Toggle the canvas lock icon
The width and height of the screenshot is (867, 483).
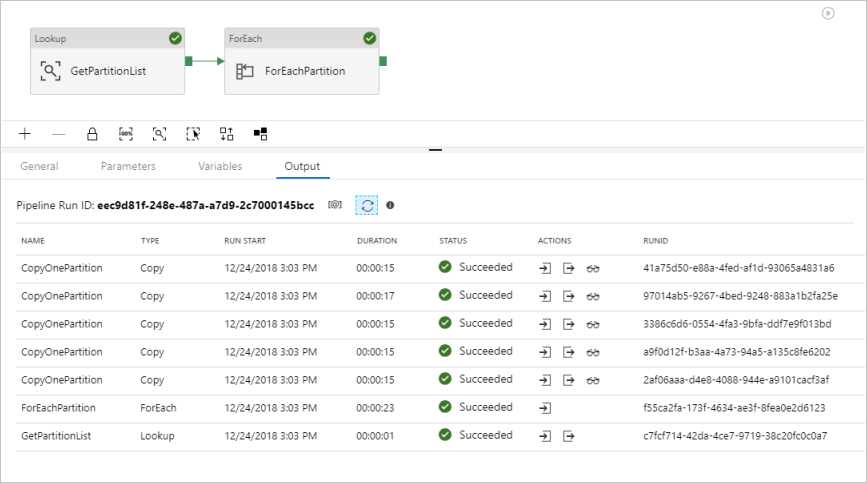click(92, 133)
